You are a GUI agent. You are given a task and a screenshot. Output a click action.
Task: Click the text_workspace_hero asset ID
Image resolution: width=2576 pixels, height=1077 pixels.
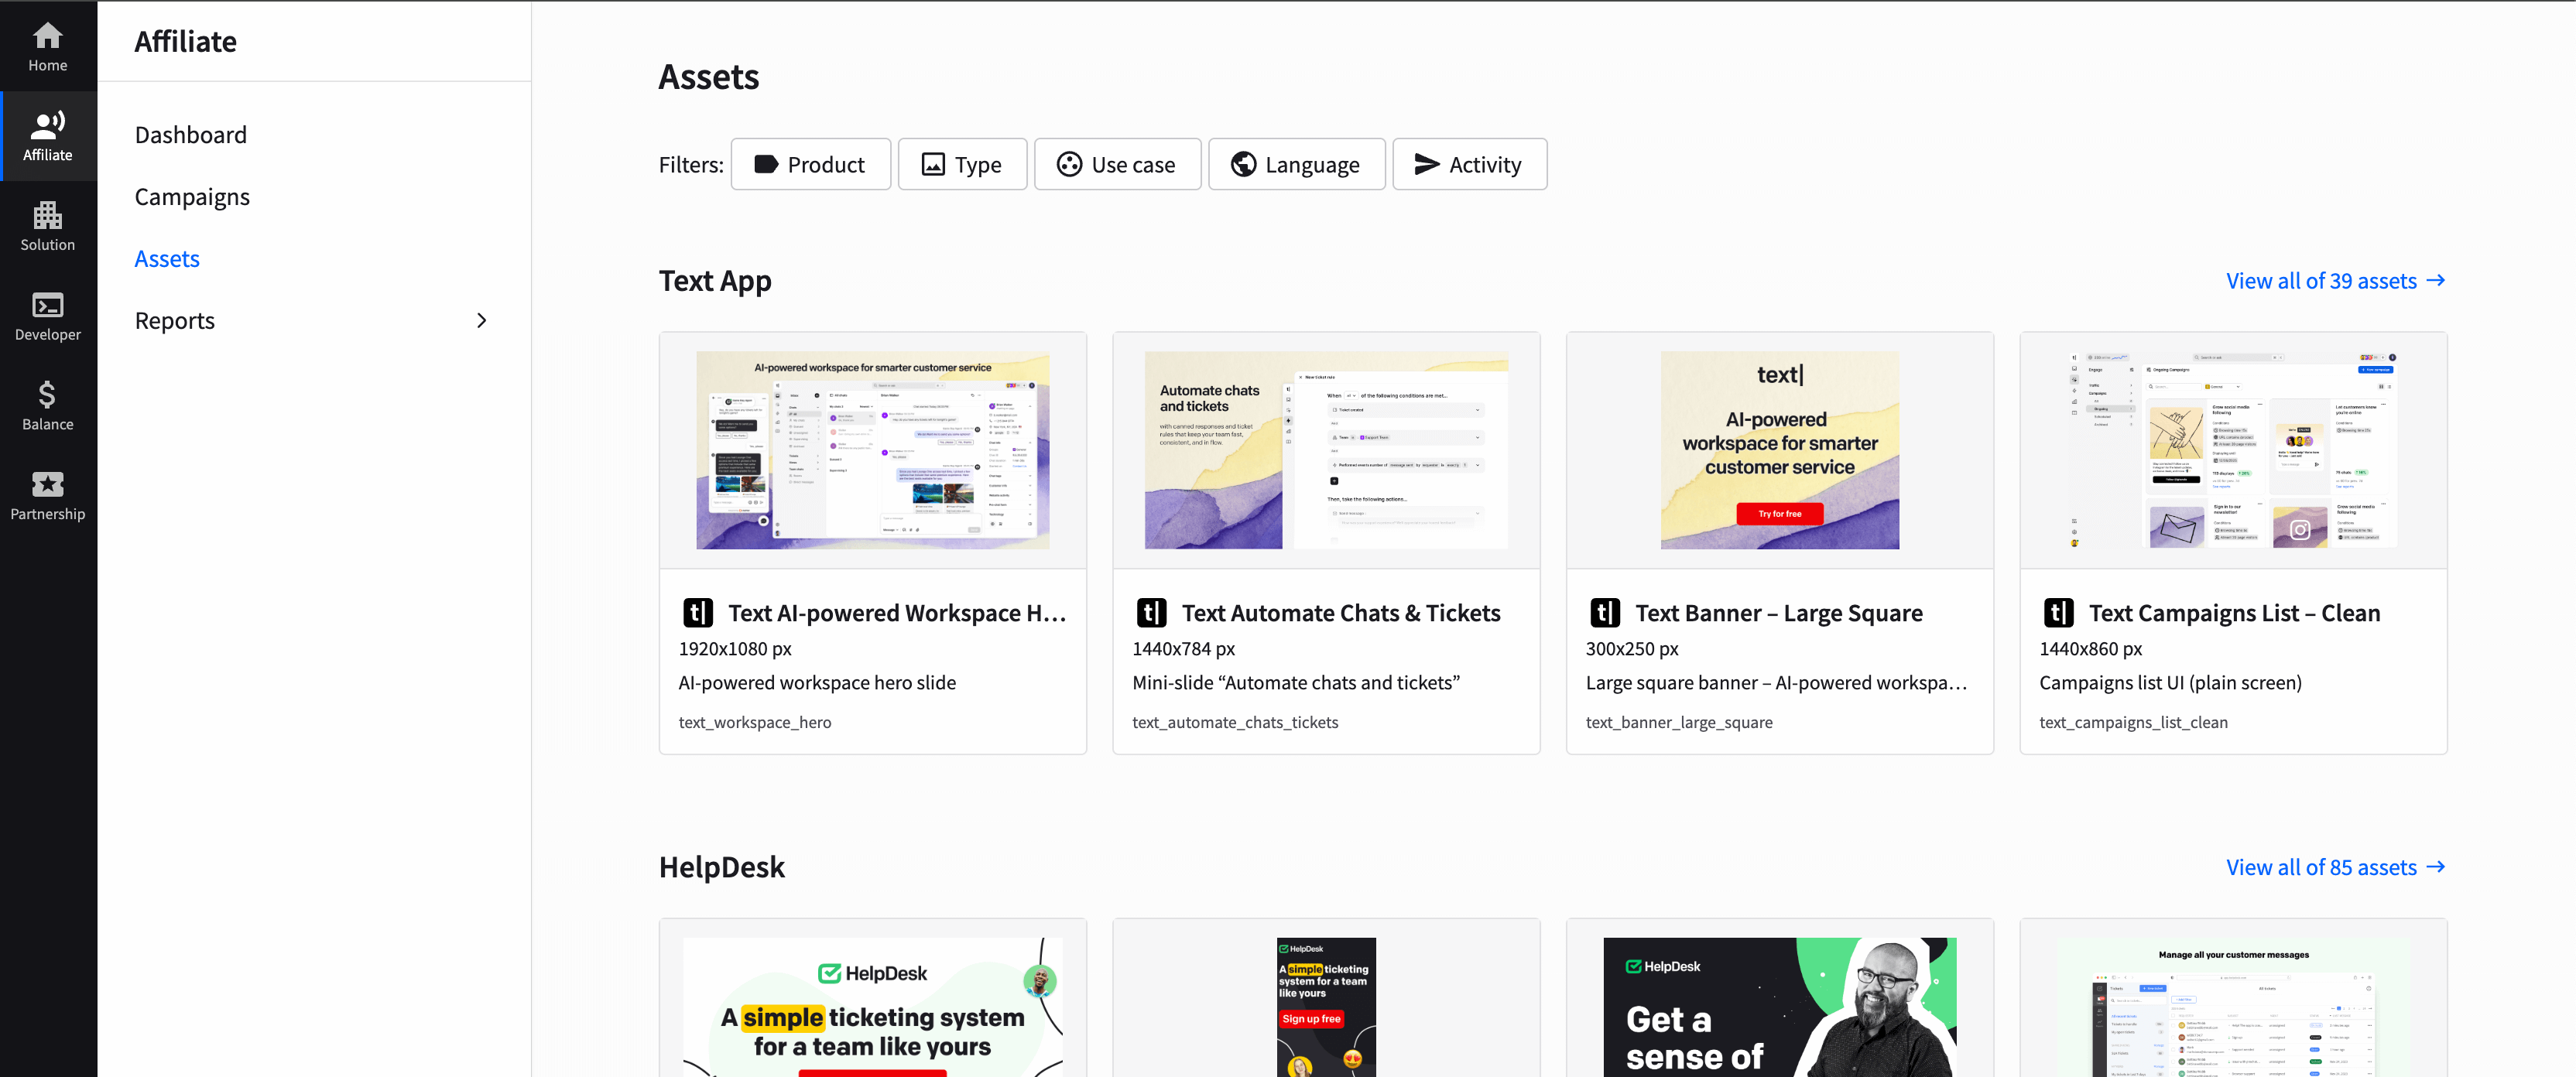[x=754, y=721]
